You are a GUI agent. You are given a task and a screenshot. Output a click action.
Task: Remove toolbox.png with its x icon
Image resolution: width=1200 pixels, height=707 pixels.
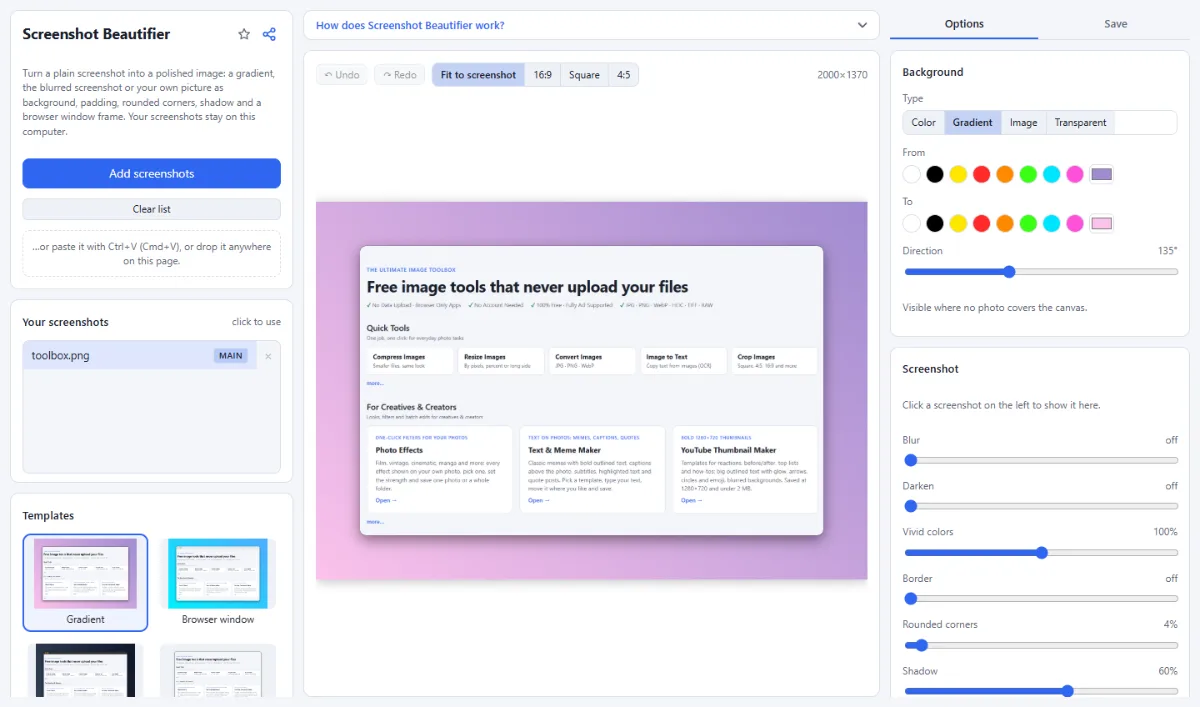[x=268, y=356]
